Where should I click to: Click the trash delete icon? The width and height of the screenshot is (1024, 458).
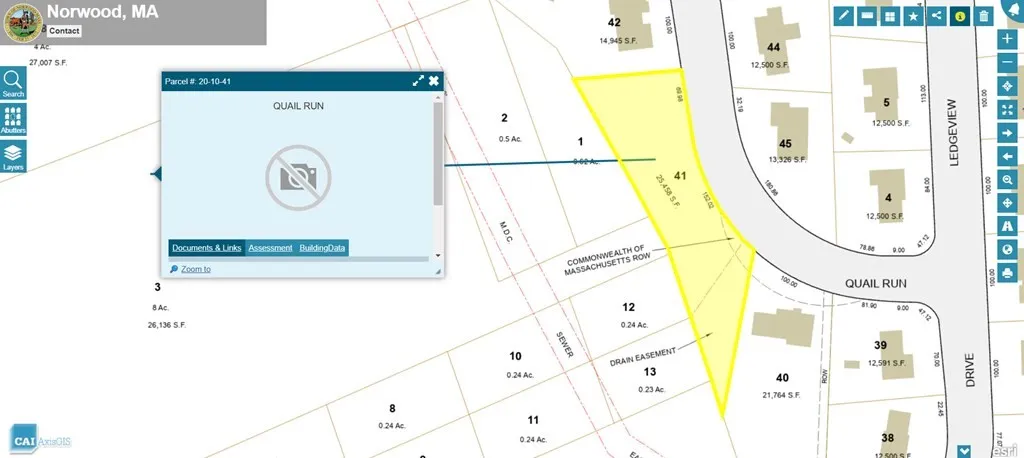point(984,15)
